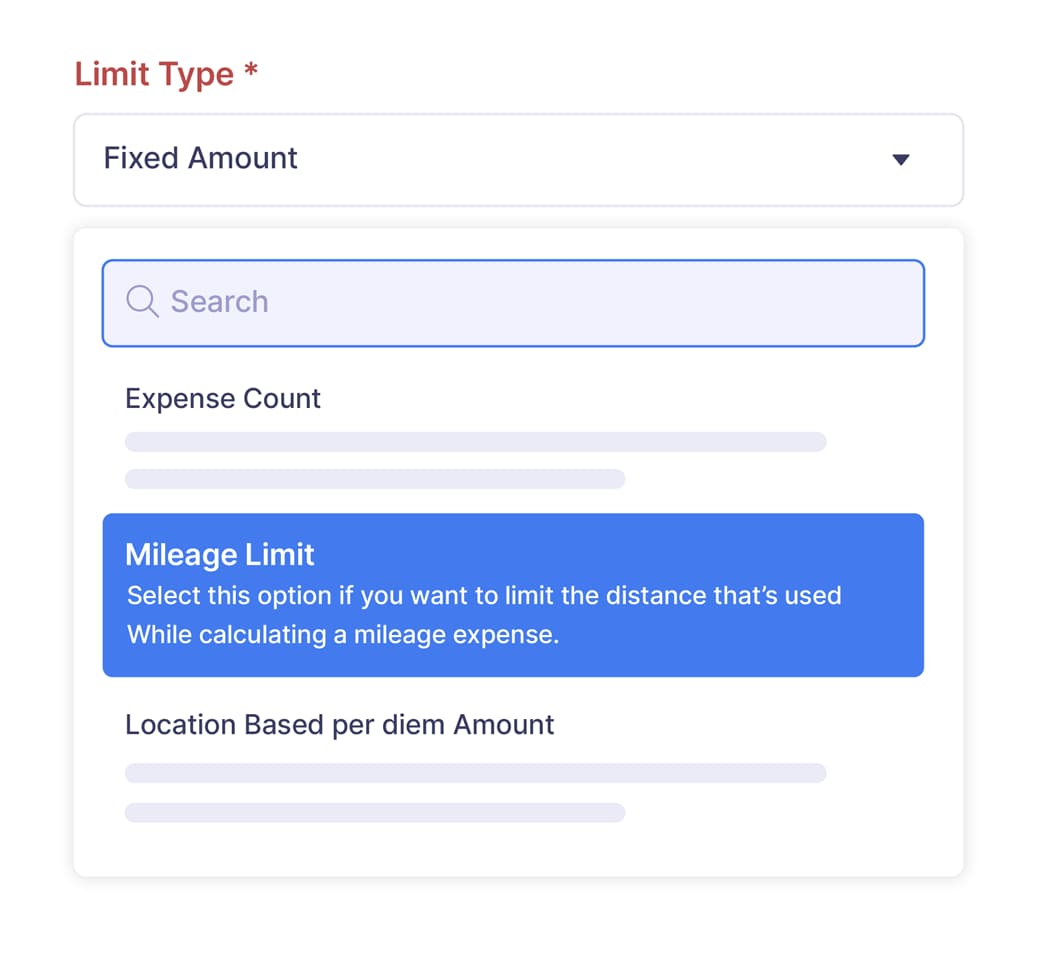Click the search icon inside the search bar
Image resolution: width=1037 pixels, height=966 pixels.
point(141,302)
